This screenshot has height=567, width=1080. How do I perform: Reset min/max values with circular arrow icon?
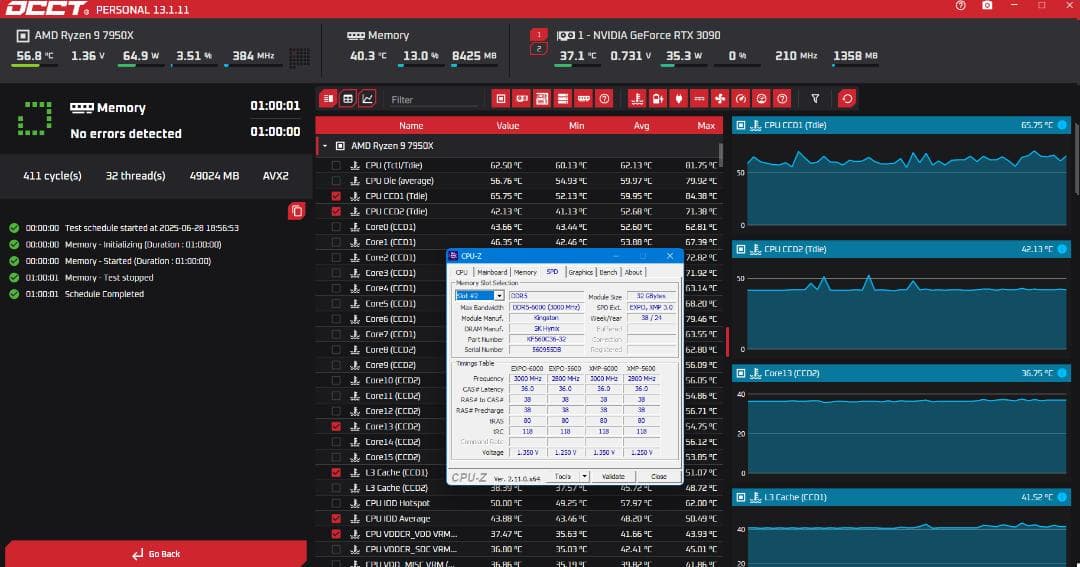[x=847, y=99]
